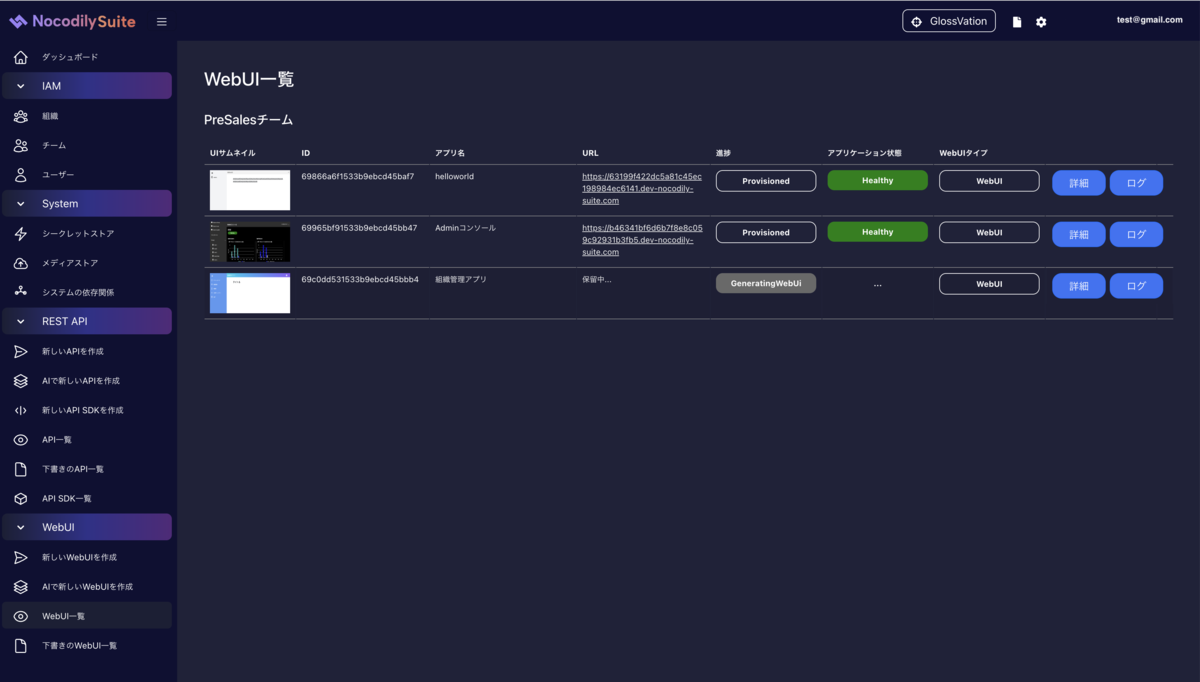Click the 下書きのAPI一覧 file icon
The image size is (1200, 682).
pyautogui.click(x=21, y=469)
